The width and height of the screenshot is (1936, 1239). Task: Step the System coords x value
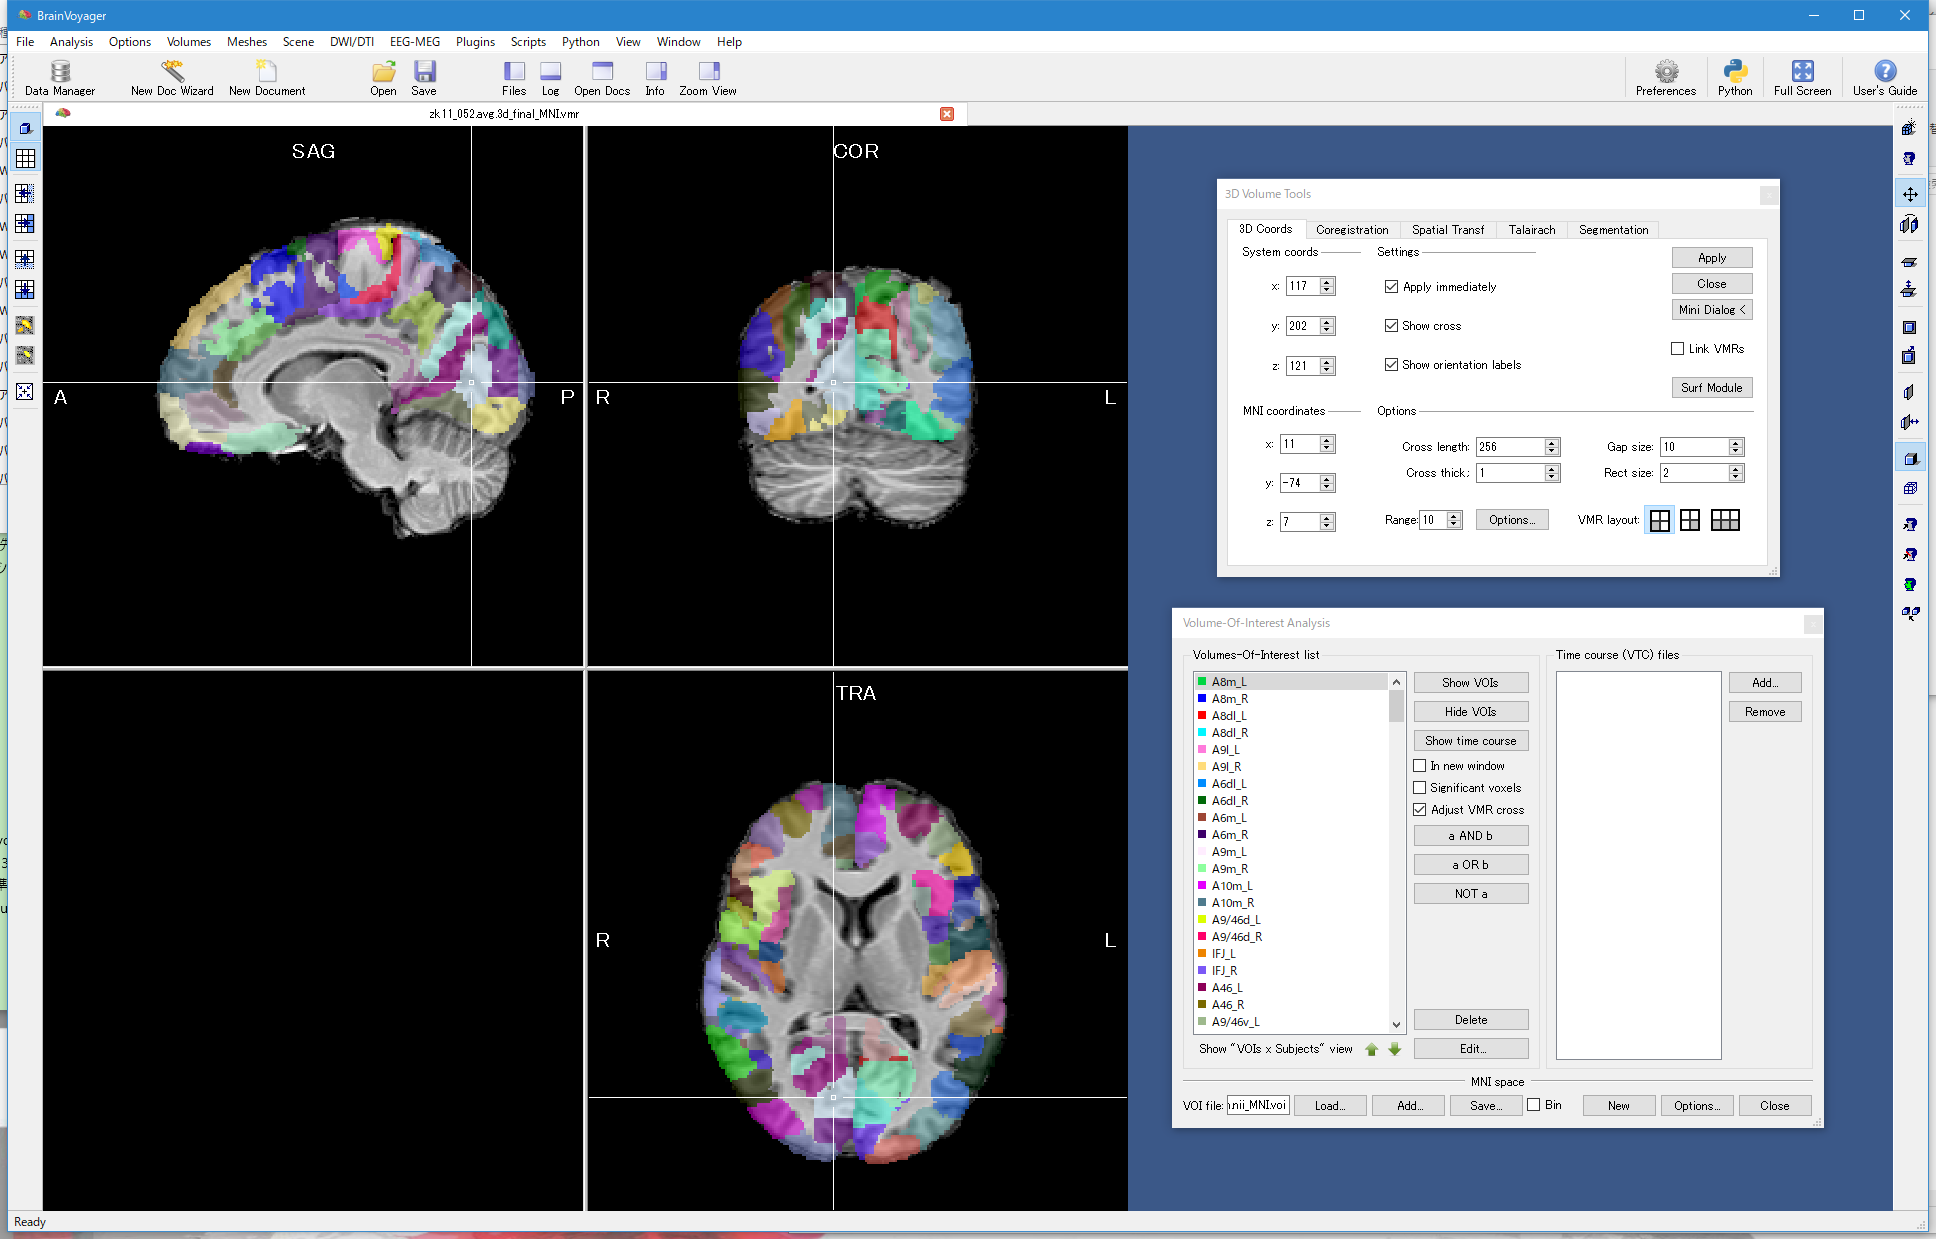pyautogui.click(x=1327, y=286)
